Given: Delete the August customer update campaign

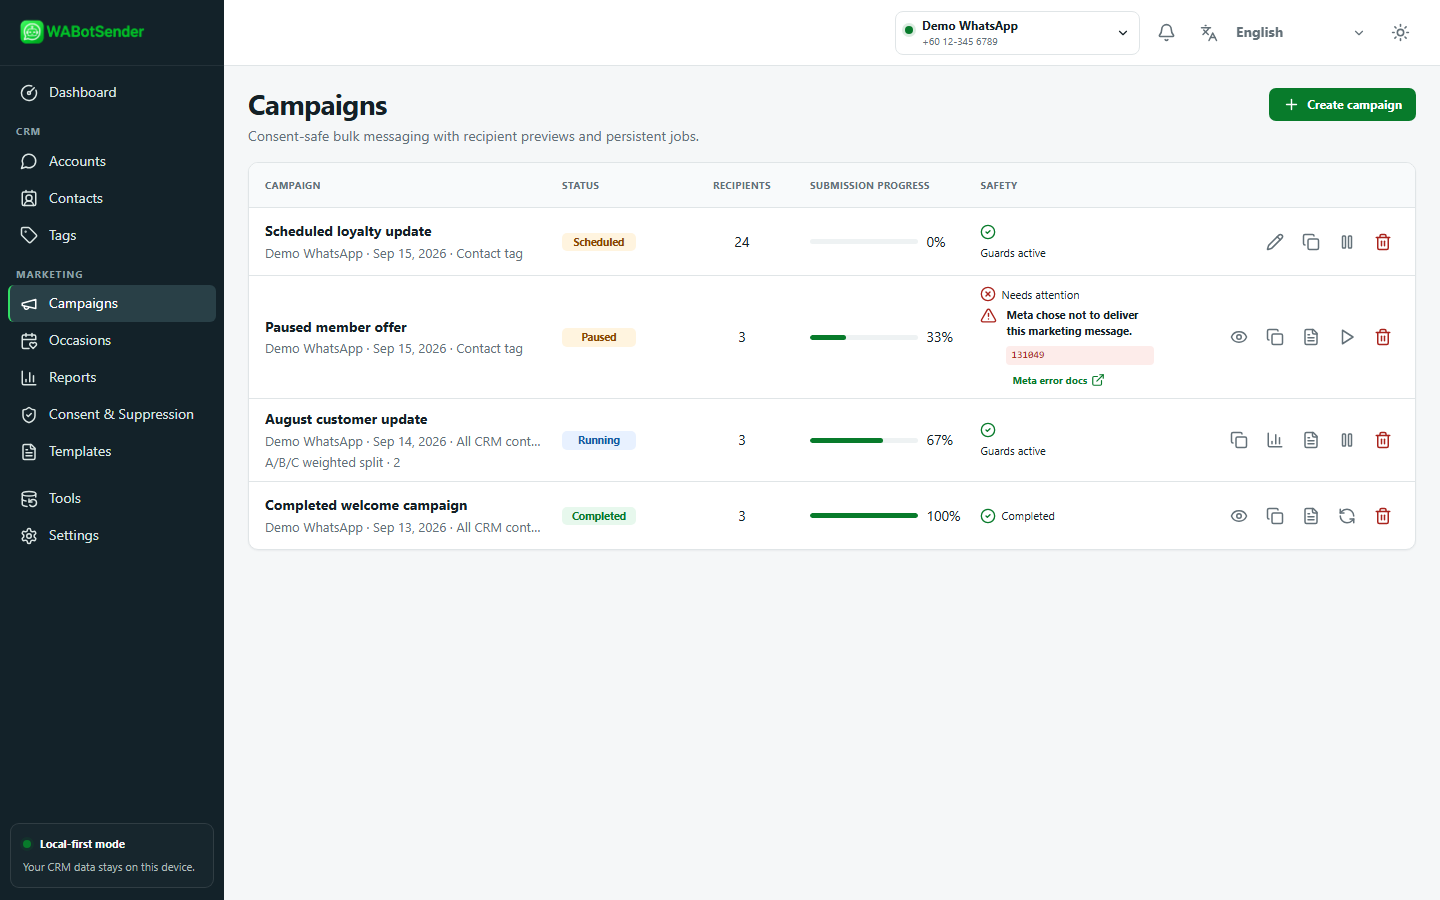Looking at the screenshot, I should coord(1383,440).
